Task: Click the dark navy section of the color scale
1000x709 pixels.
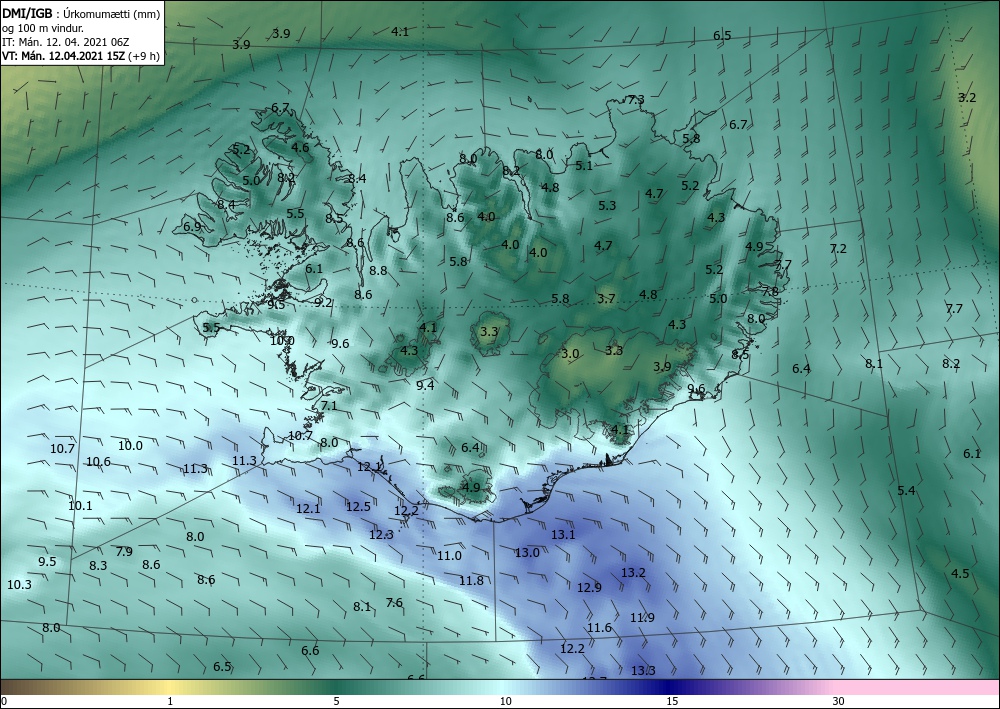Action: (670, 687)
